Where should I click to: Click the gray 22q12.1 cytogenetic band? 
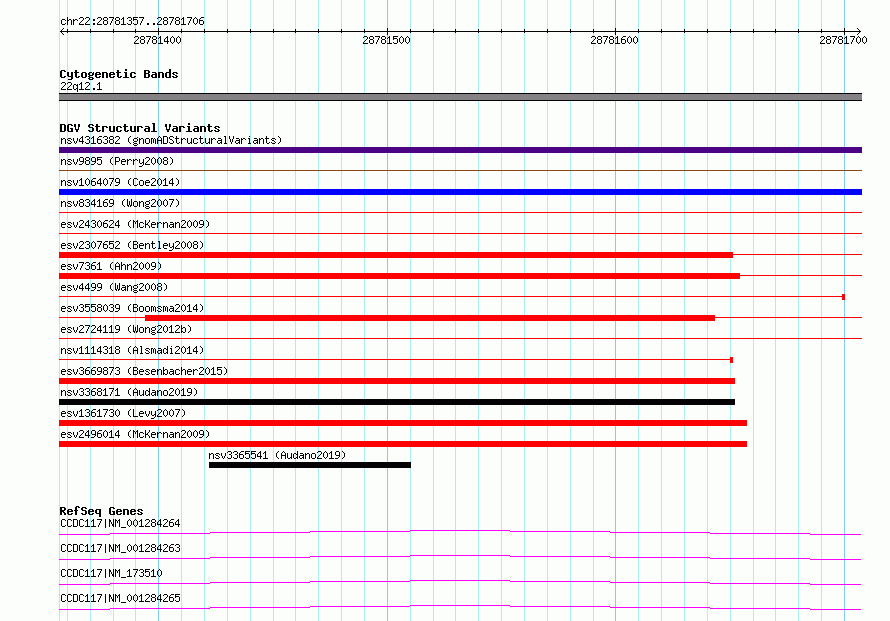click(460, 97)
